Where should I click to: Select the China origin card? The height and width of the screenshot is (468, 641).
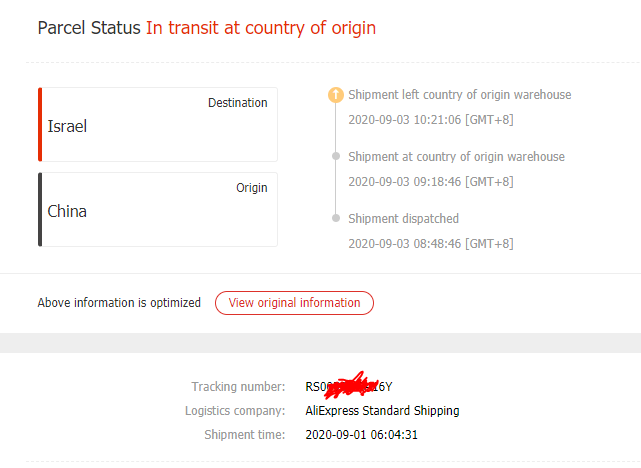pyautogui.click(x=158, y=209)
